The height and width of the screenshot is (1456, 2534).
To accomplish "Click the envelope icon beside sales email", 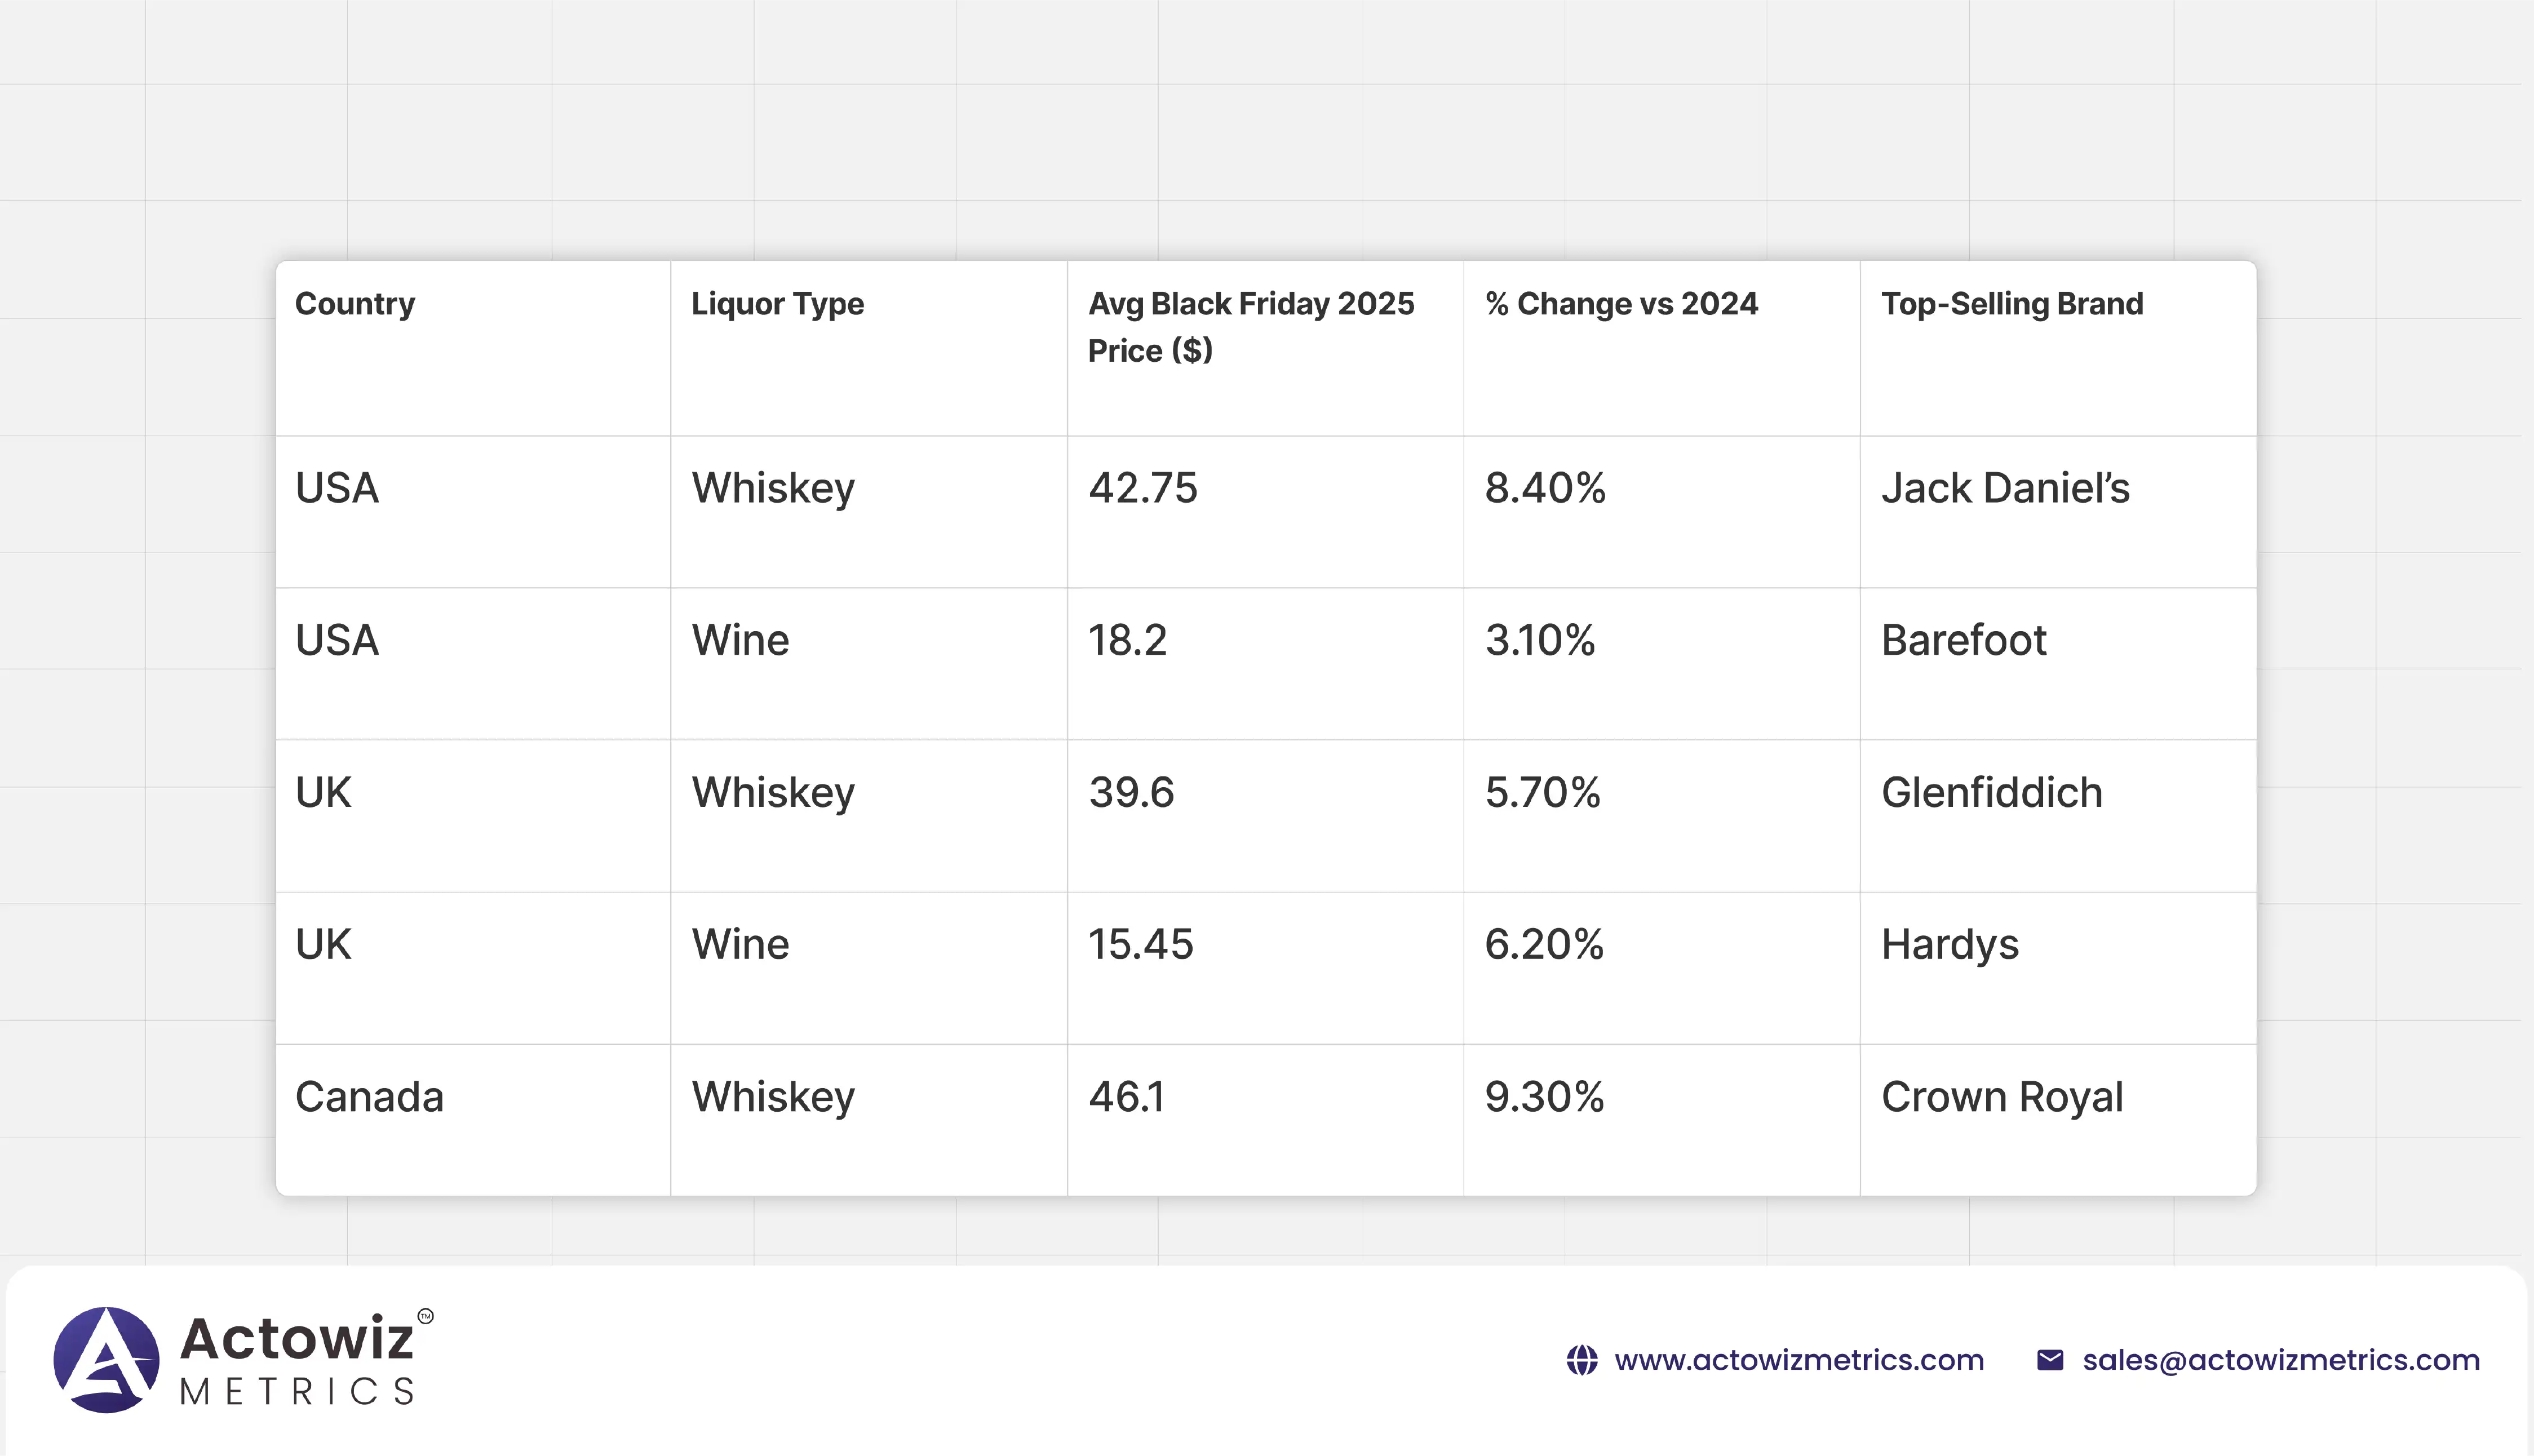I will (2050, 1360).
